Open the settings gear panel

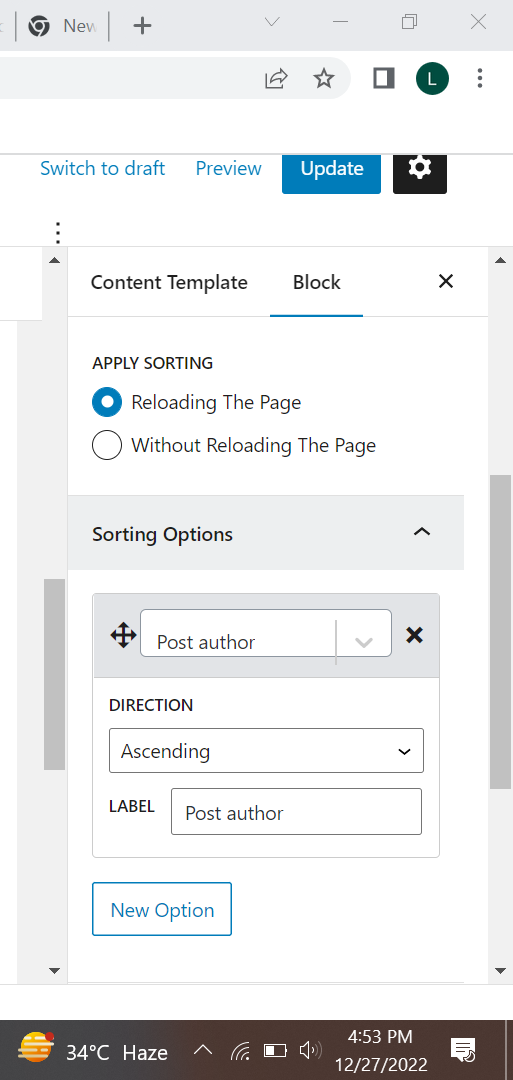coord(419,169)
